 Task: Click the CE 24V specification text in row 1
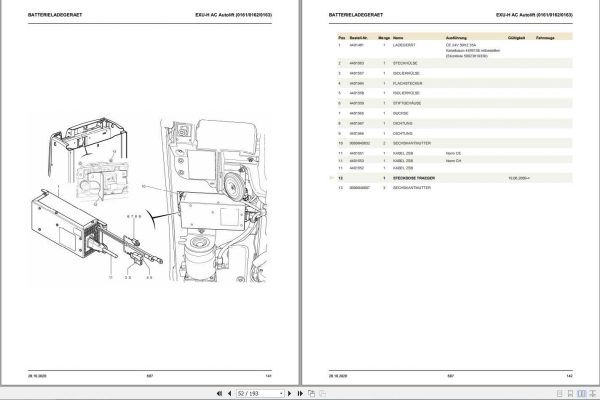[461, 45]
